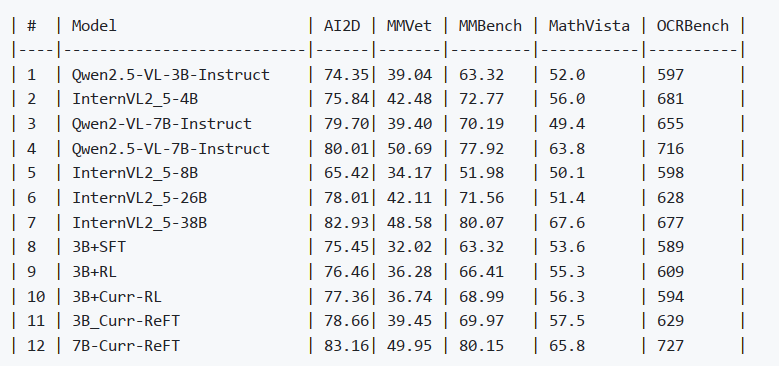Click the 3B+SFT model entry
Viewport: 779px width, 366px height.
(x=99, y=247)
